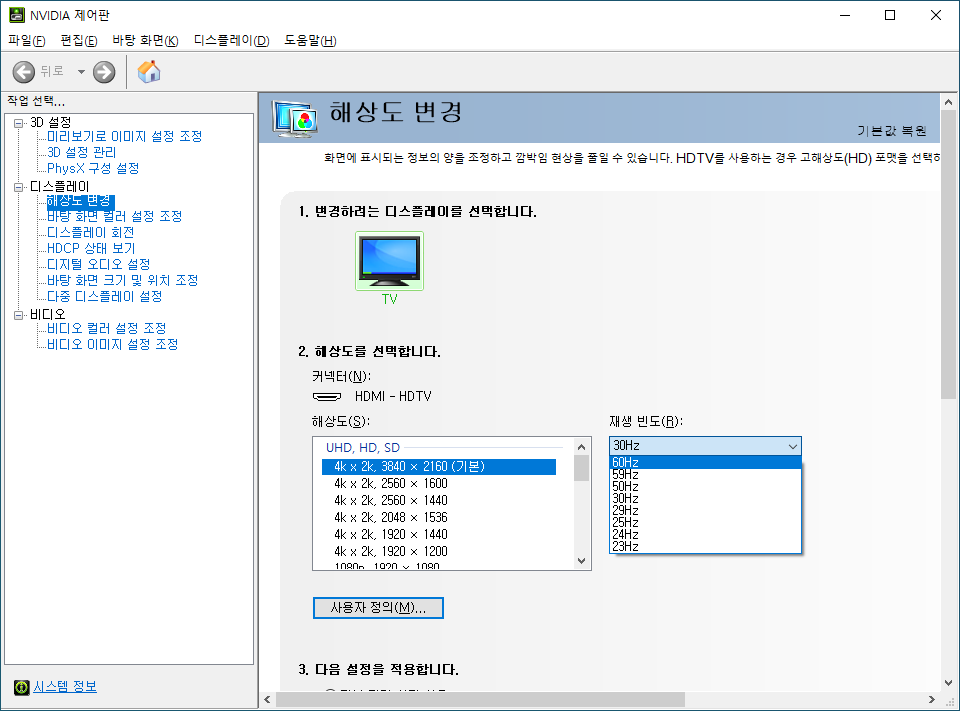Select 30Hz in the dropdown list
This screenshot has height=711, width=960.
click(x=705, y=498)
